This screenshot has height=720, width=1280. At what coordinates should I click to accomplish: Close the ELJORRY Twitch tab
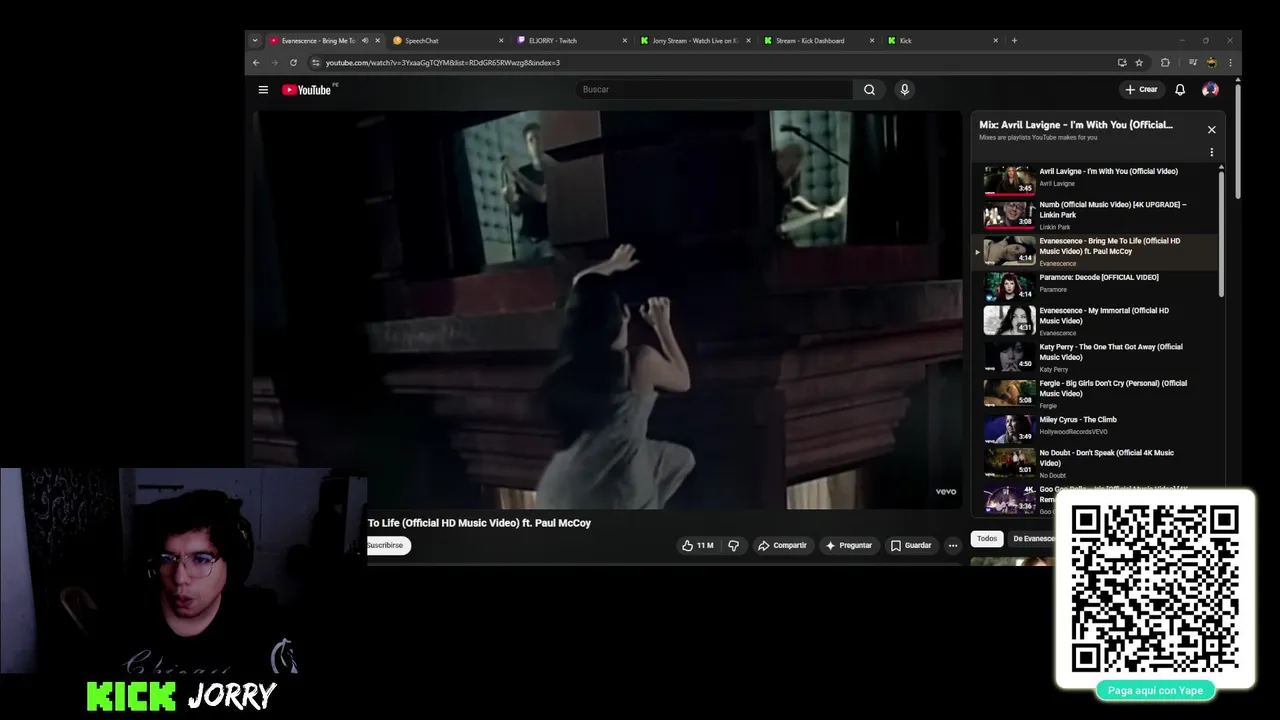point(625,41)
